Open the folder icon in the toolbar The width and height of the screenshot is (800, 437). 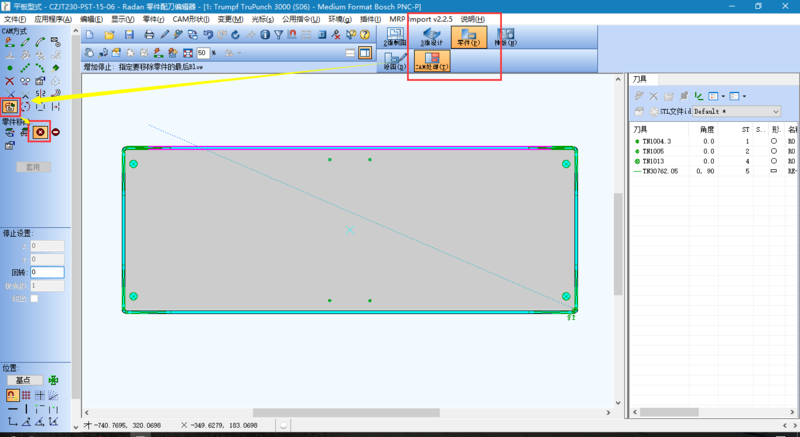click(x=109, y=35)
